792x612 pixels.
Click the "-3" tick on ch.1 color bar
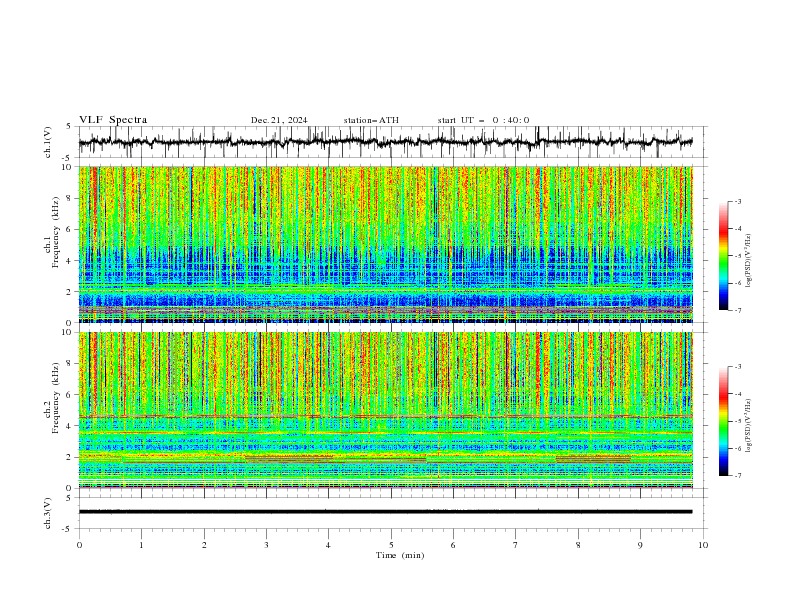[738, 201]
